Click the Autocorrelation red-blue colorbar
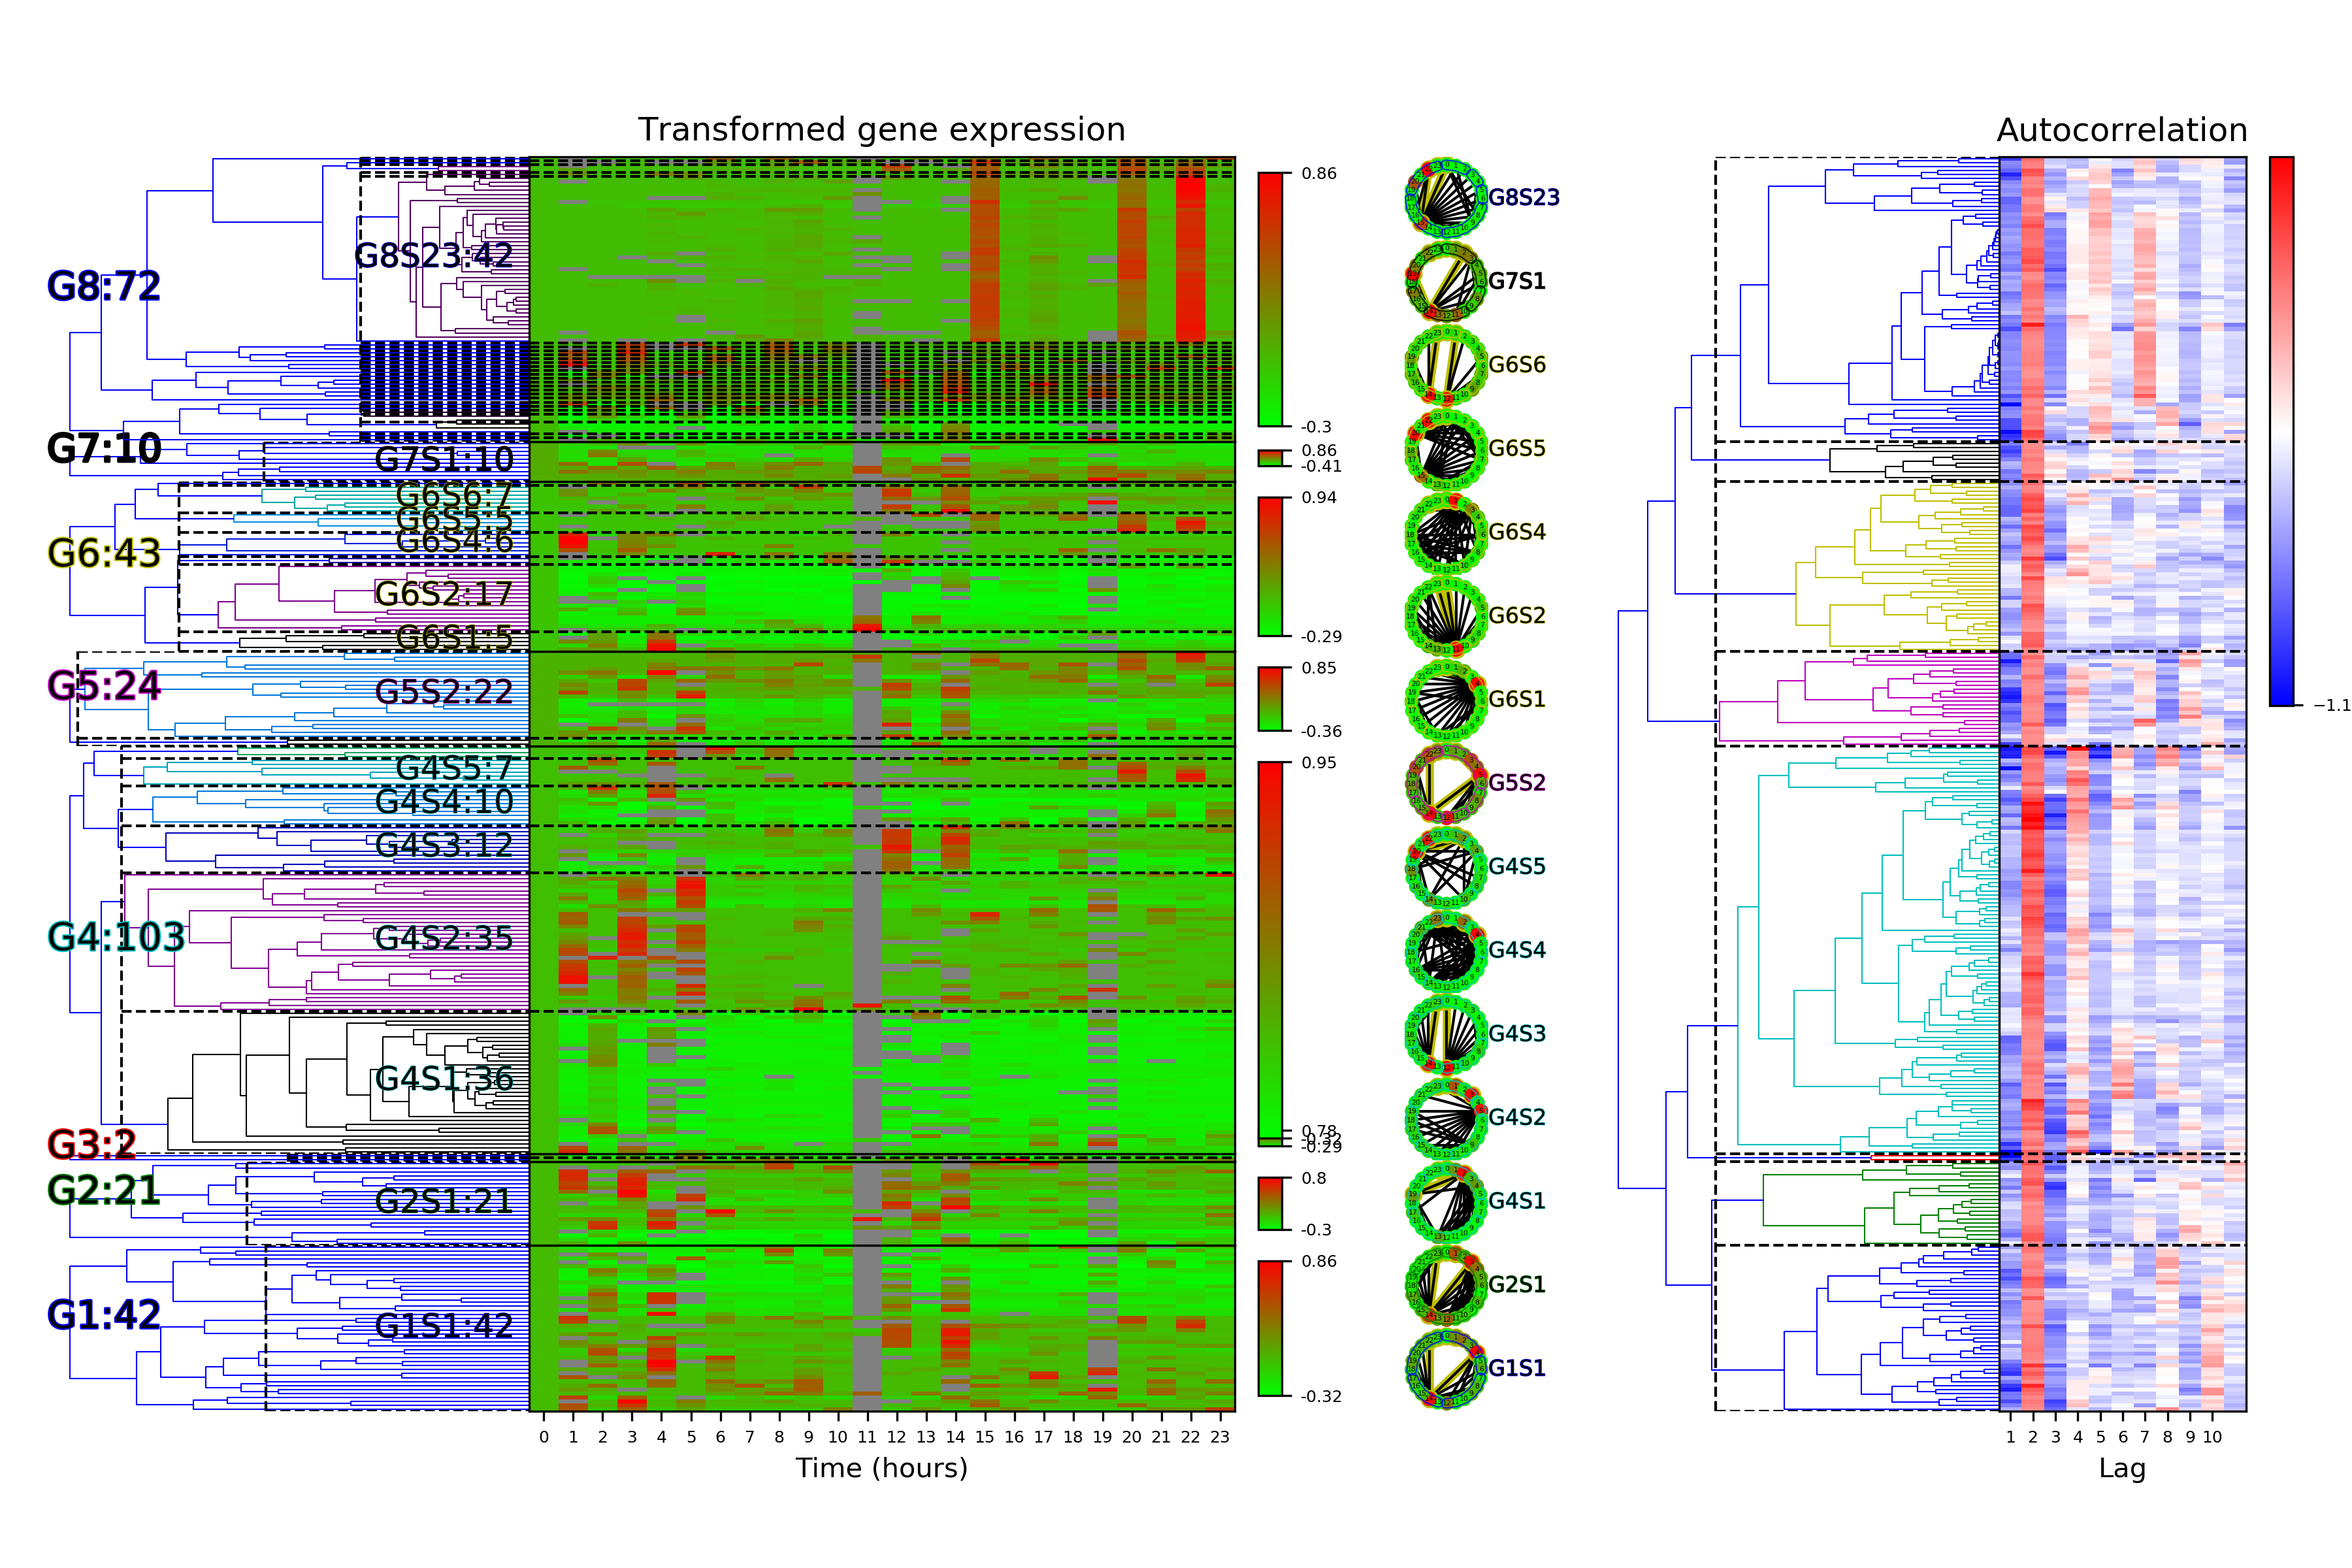Viewport: 2352px width, 1568px height. [2281, 430]
